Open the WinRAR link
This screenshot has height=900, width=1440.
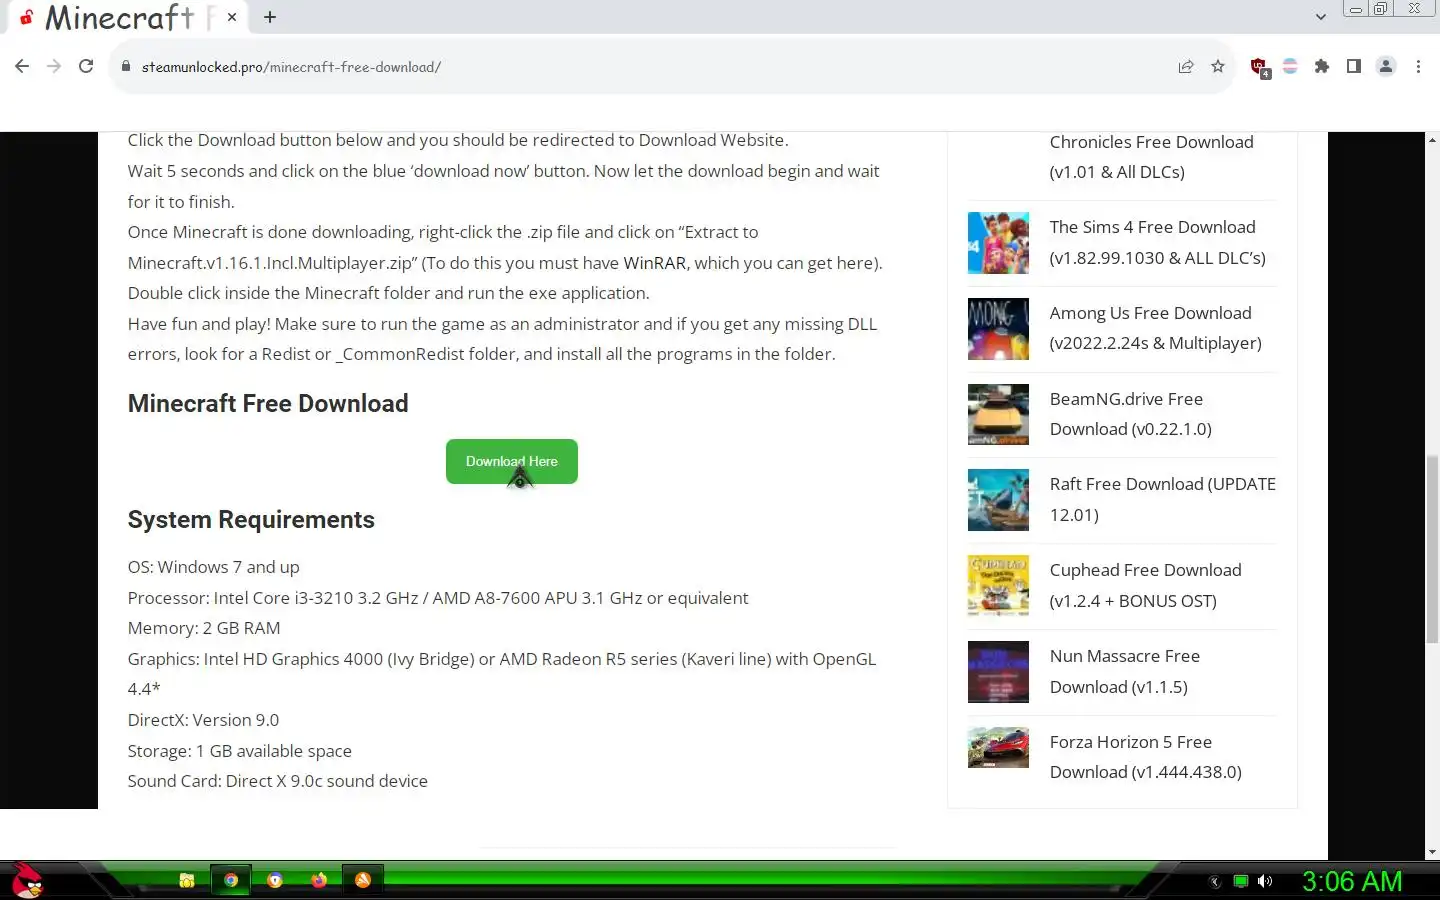(x=655, y=263)
